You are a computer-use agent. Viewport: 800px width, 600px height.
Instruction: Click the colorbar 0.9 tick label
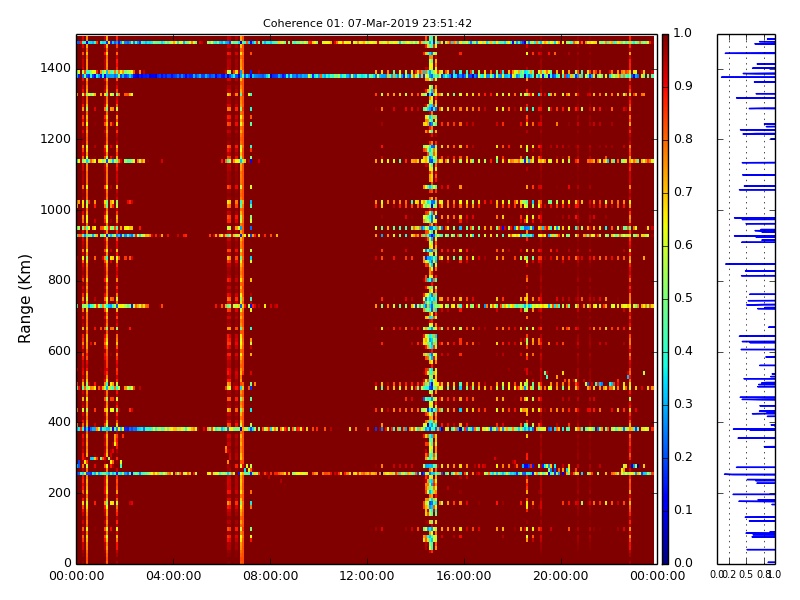coord(683,86)
